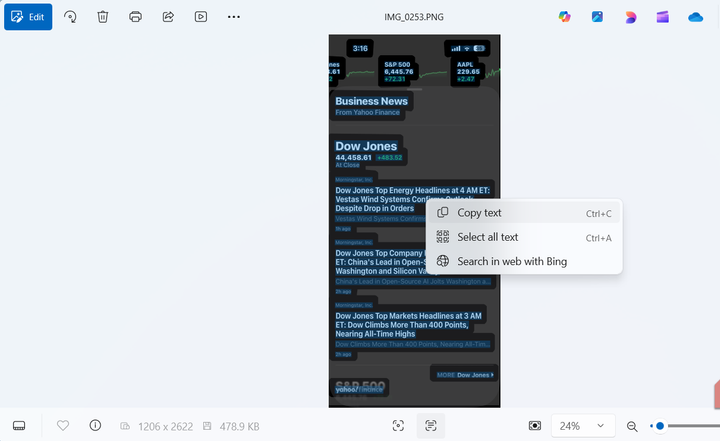Viewport: 720px width, 441px height.
Task: Choose Select all text in the context menu
Action: pos(524,237)
